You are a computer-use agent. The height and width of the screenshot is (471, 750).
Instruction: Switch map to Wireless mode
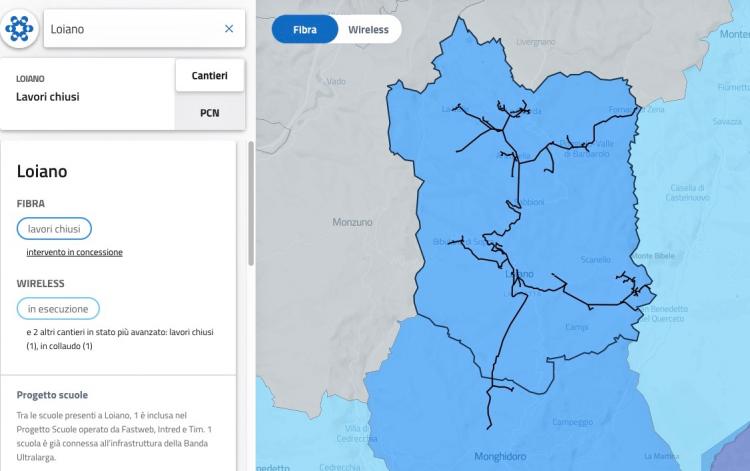click(368, 30)
